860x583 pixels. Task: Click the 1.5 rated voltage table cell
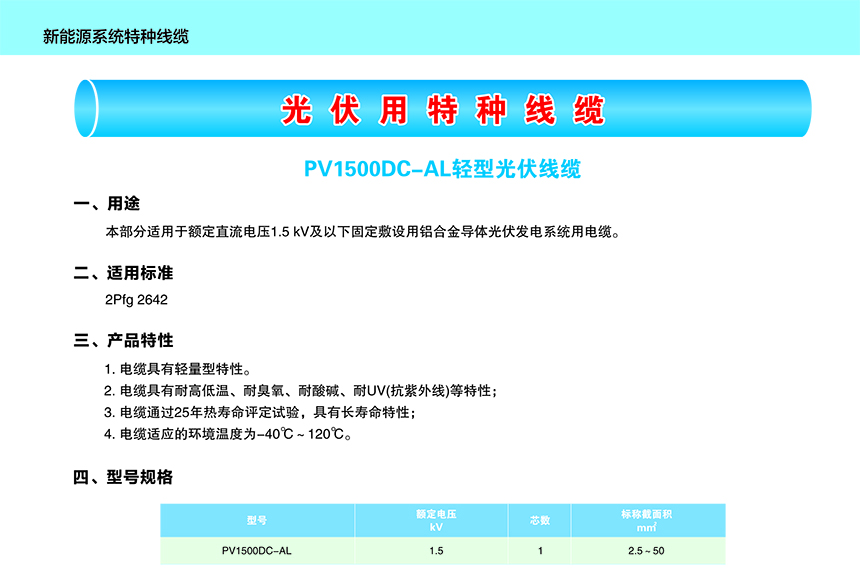point(436,551)
